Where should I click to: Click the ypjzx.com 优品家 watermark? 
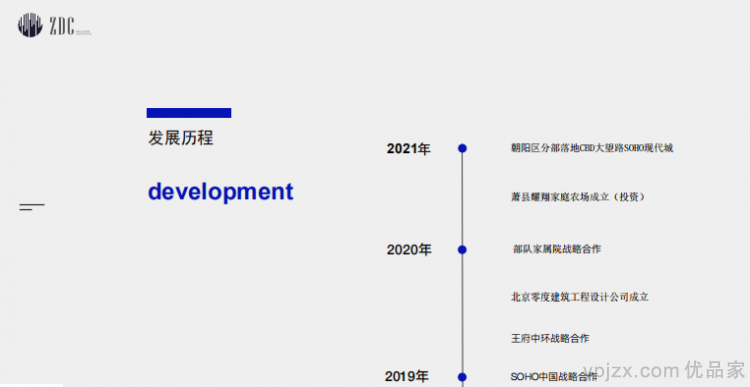click(x=665, y=371)
